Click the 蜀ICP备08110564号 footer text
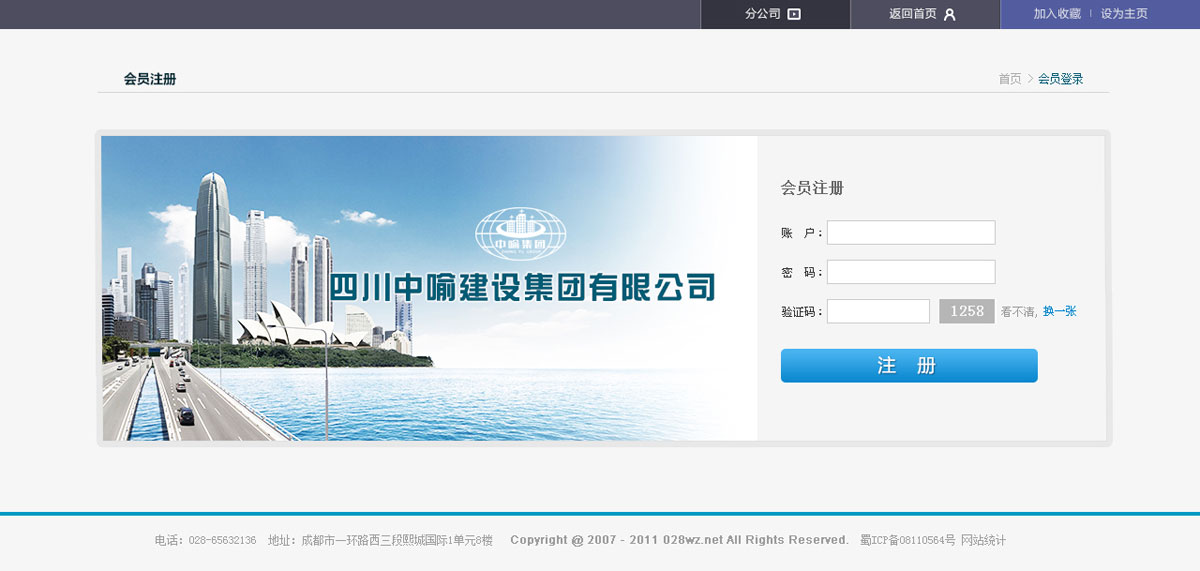1200x571 pixels. tap(907, 540)
